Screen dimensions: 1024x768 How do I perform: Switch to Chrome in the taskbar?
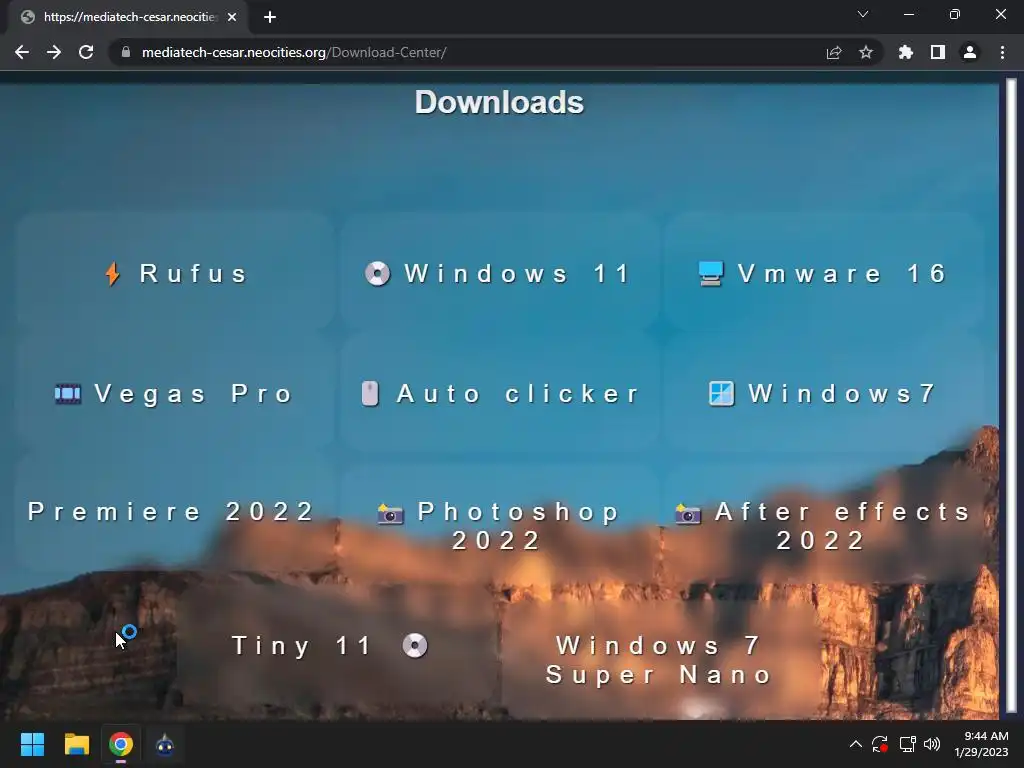pyautogui.click(x=121, y=744)
